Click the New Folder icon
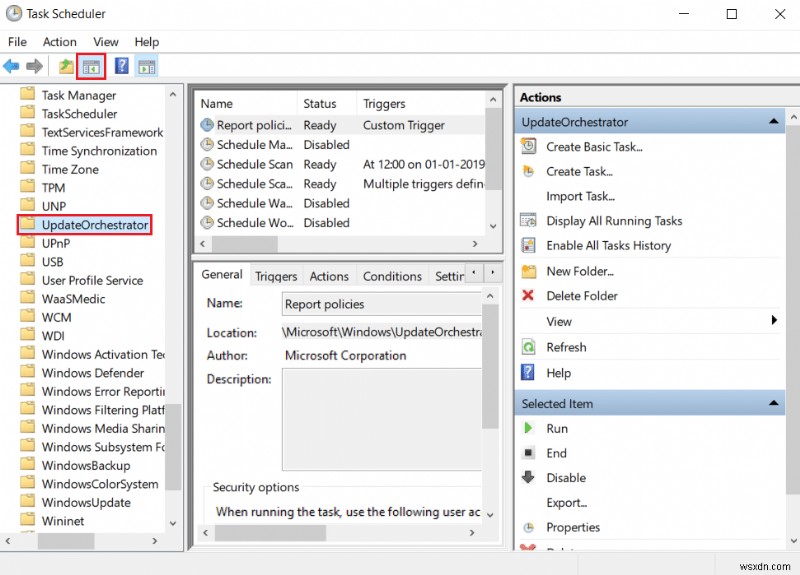Image resolution: width=800 pixels, height=575 pixels. (x=529, y=271)
